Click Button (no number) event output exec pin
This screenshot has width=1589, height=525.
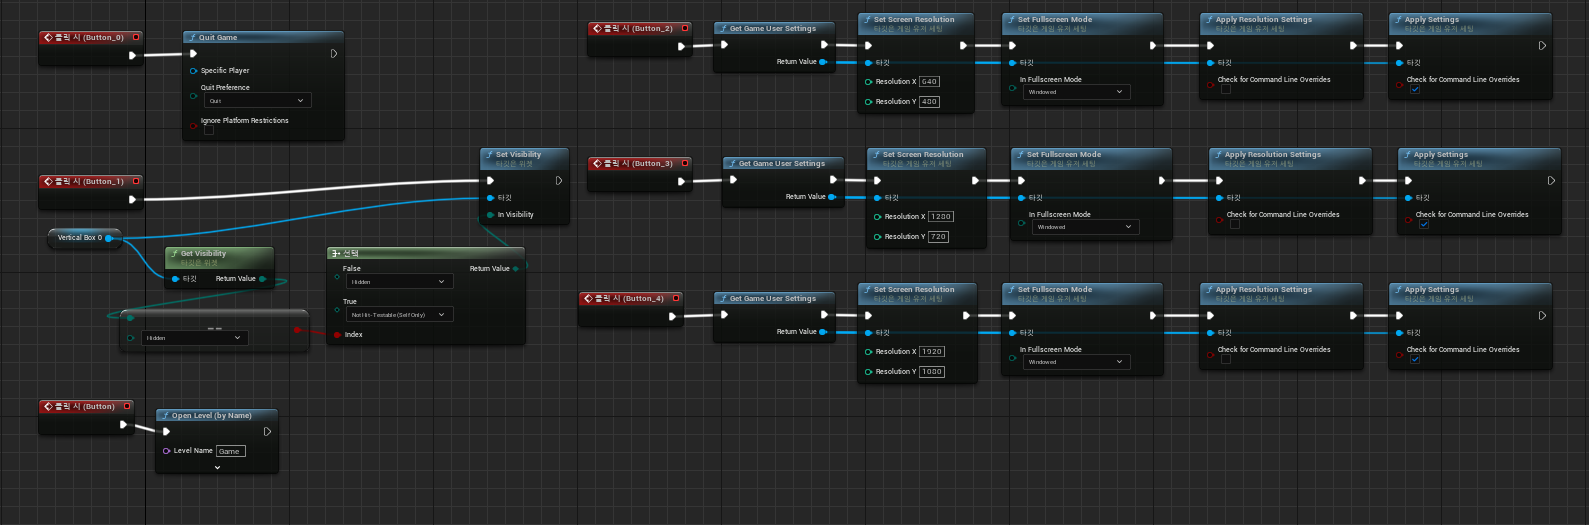(x=124, y=425)
